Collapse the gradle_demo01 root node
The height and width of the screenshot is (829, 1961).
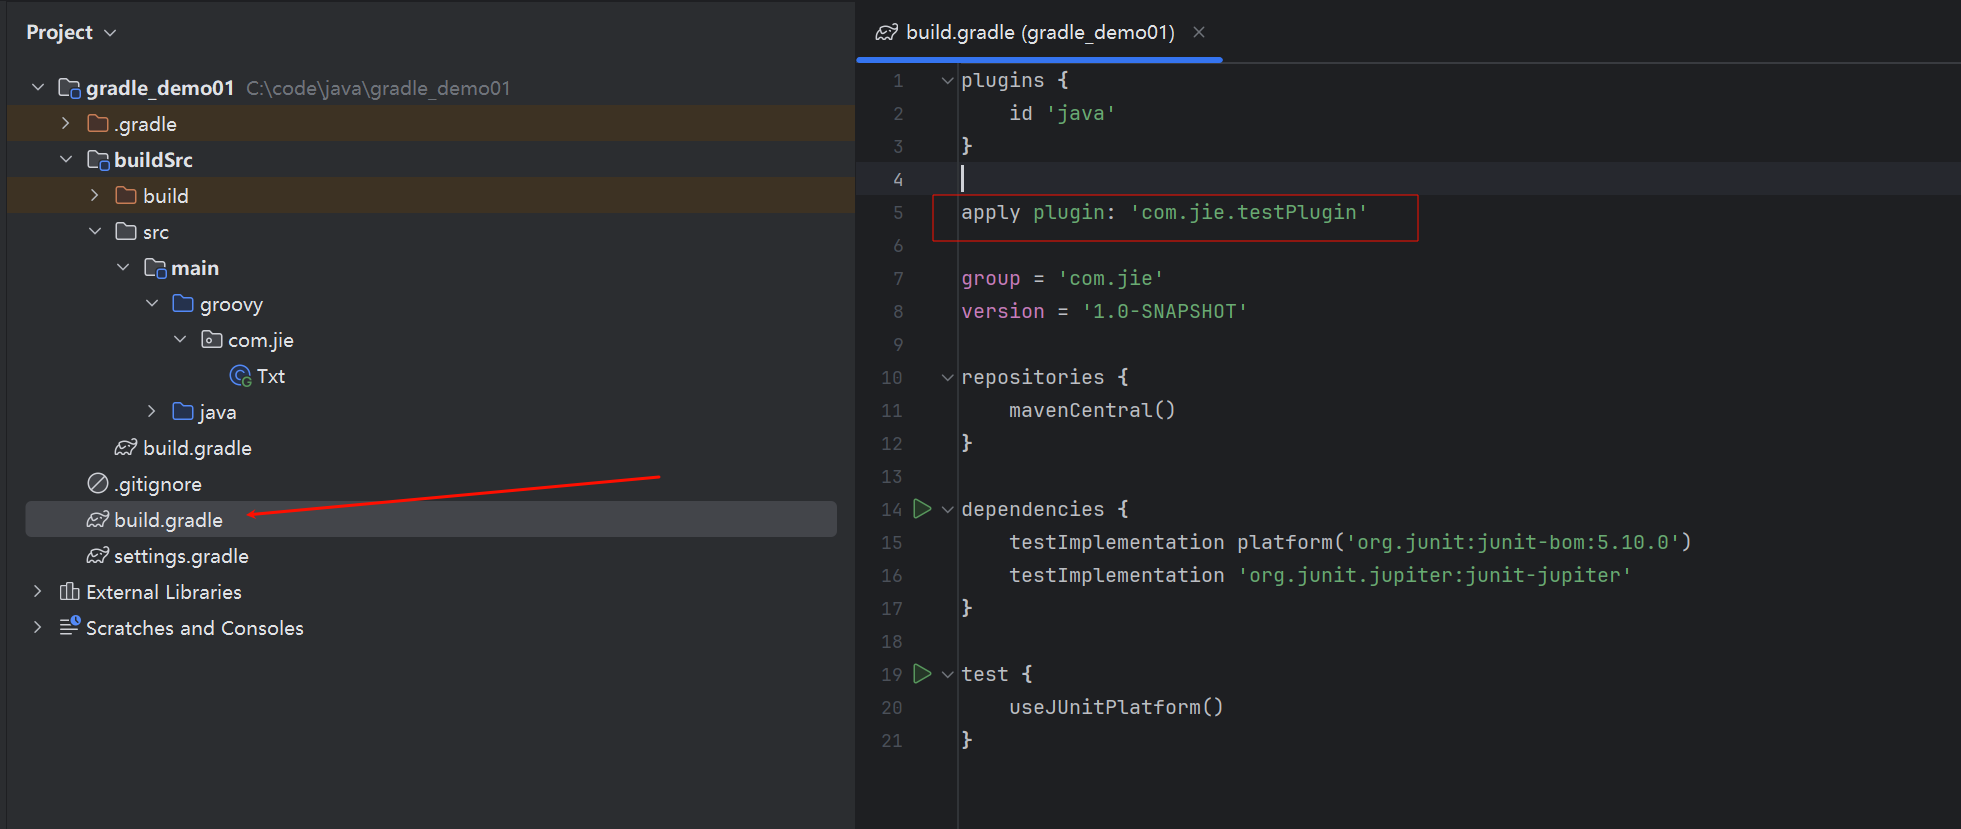tap(38, 88)
